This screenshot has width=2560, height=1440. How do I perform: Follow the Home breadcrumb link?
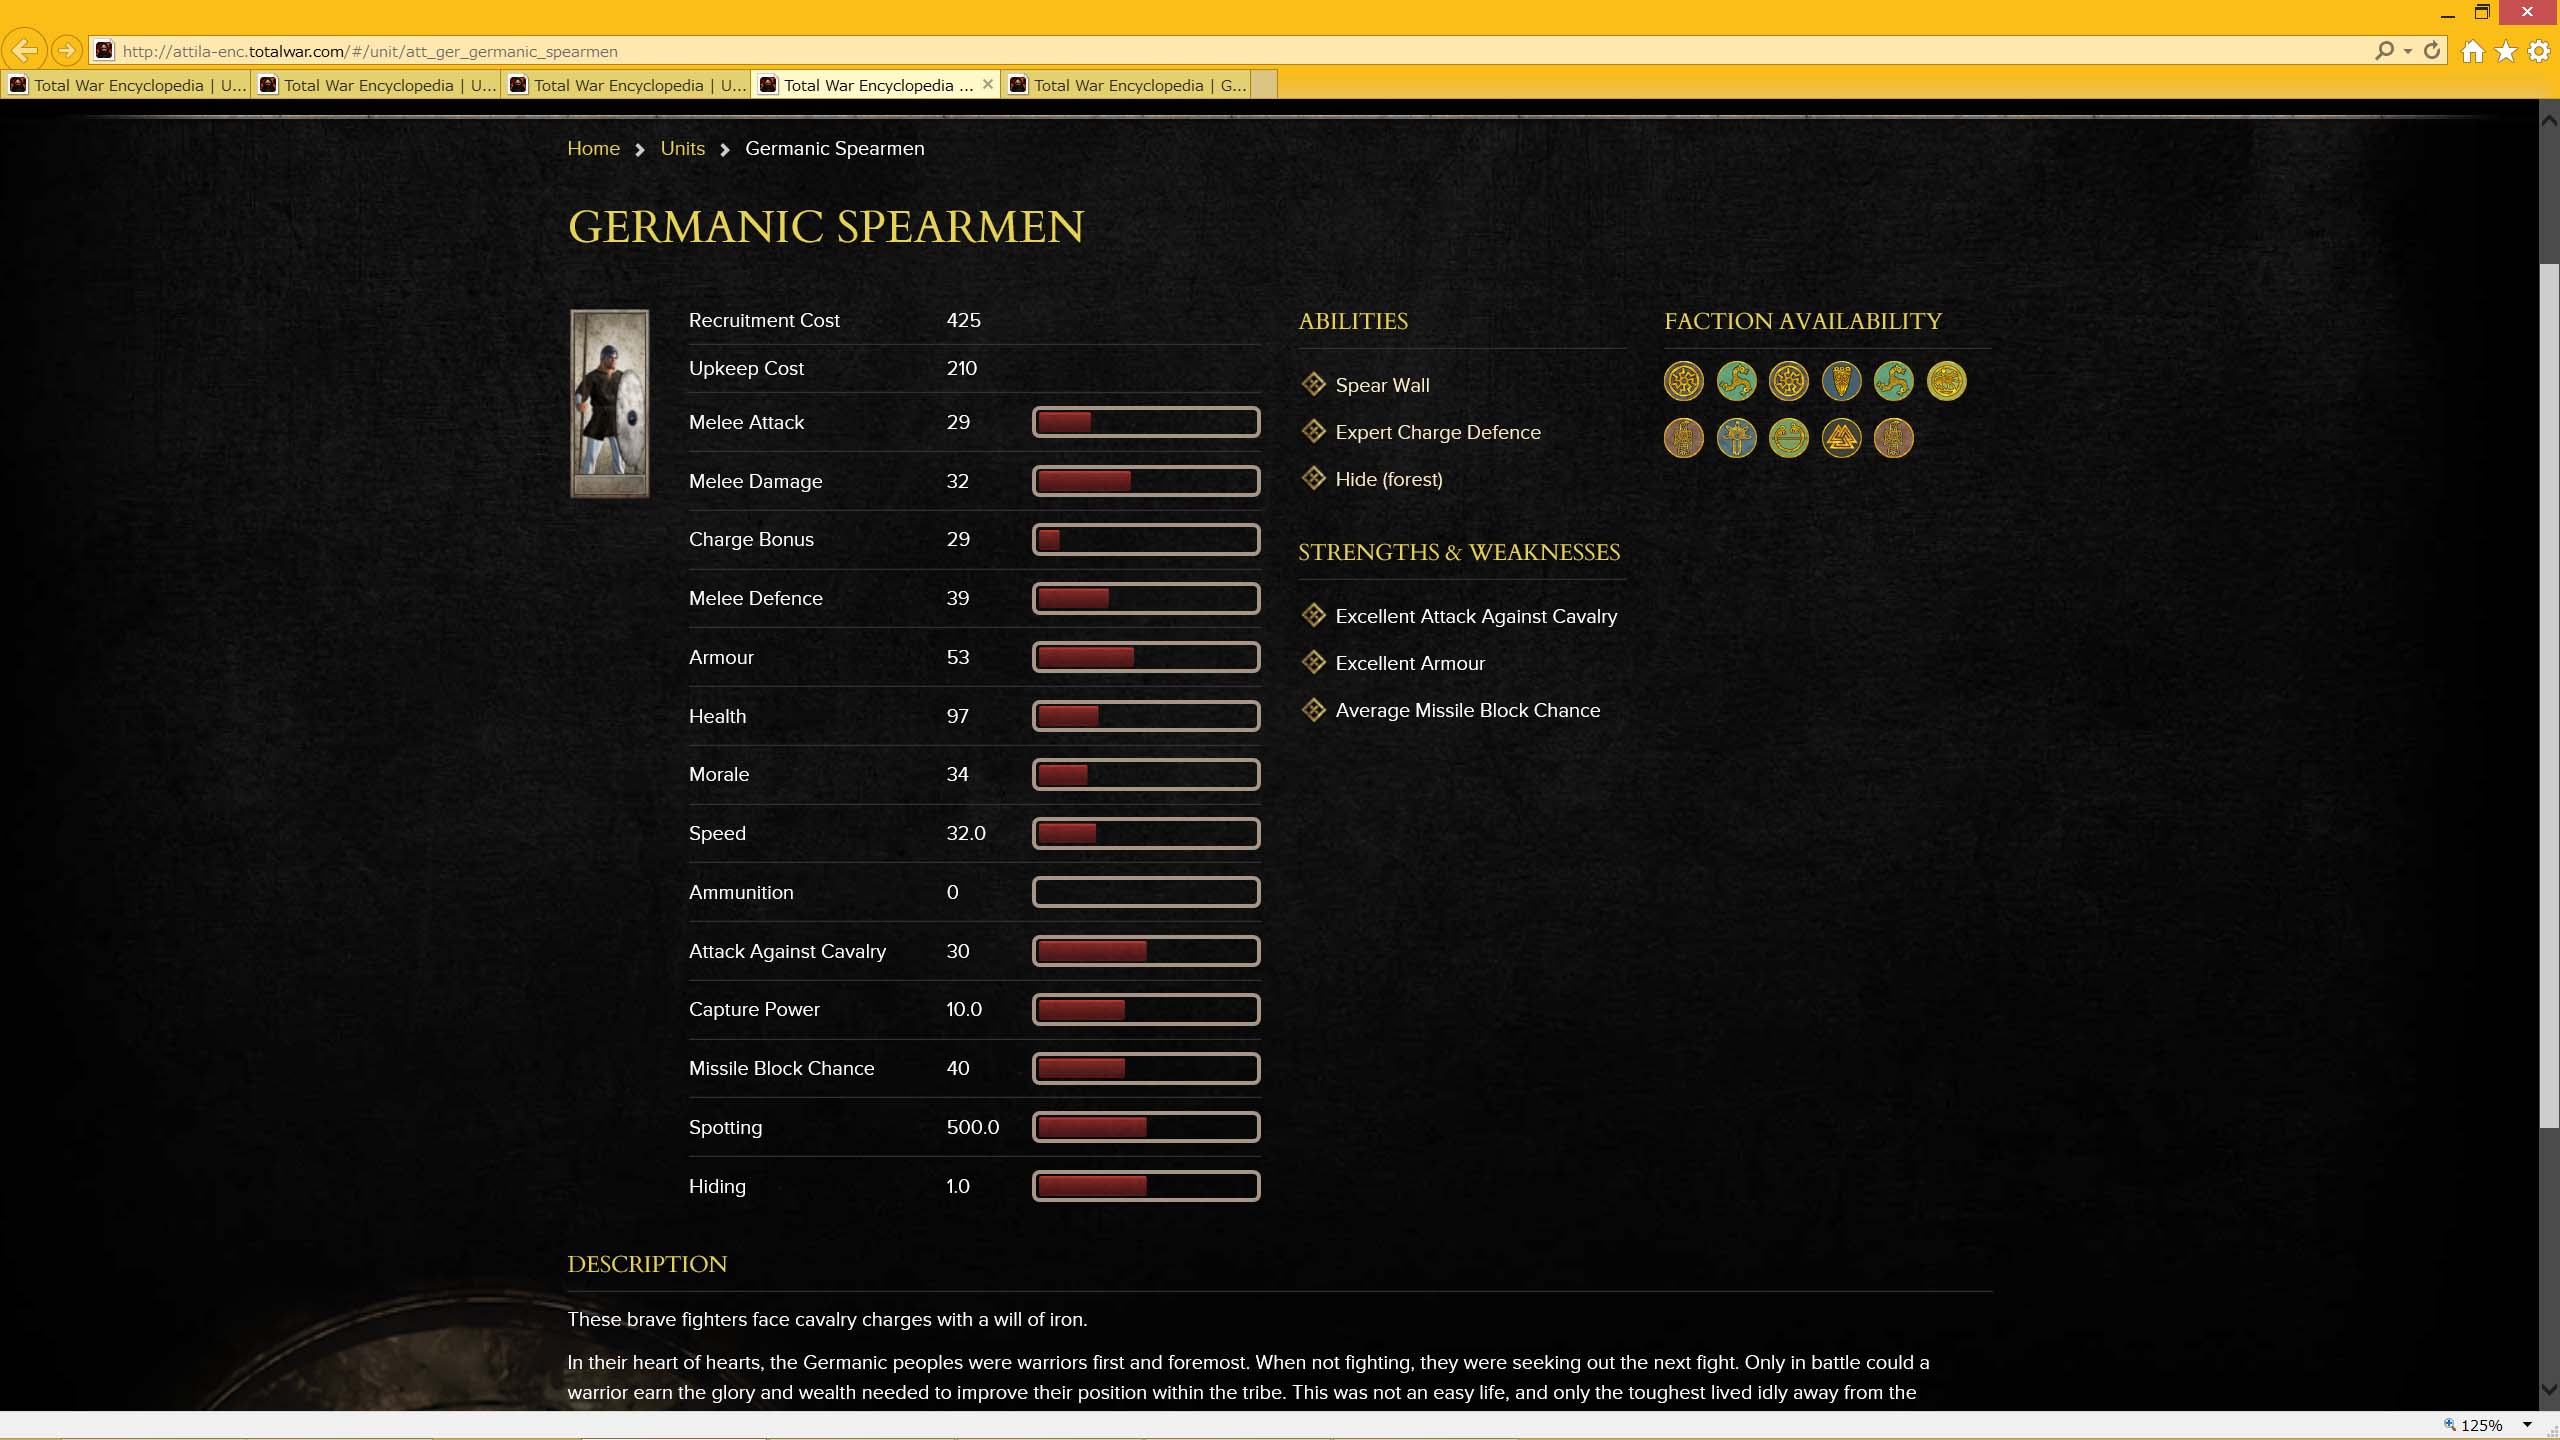click(593, 148)
